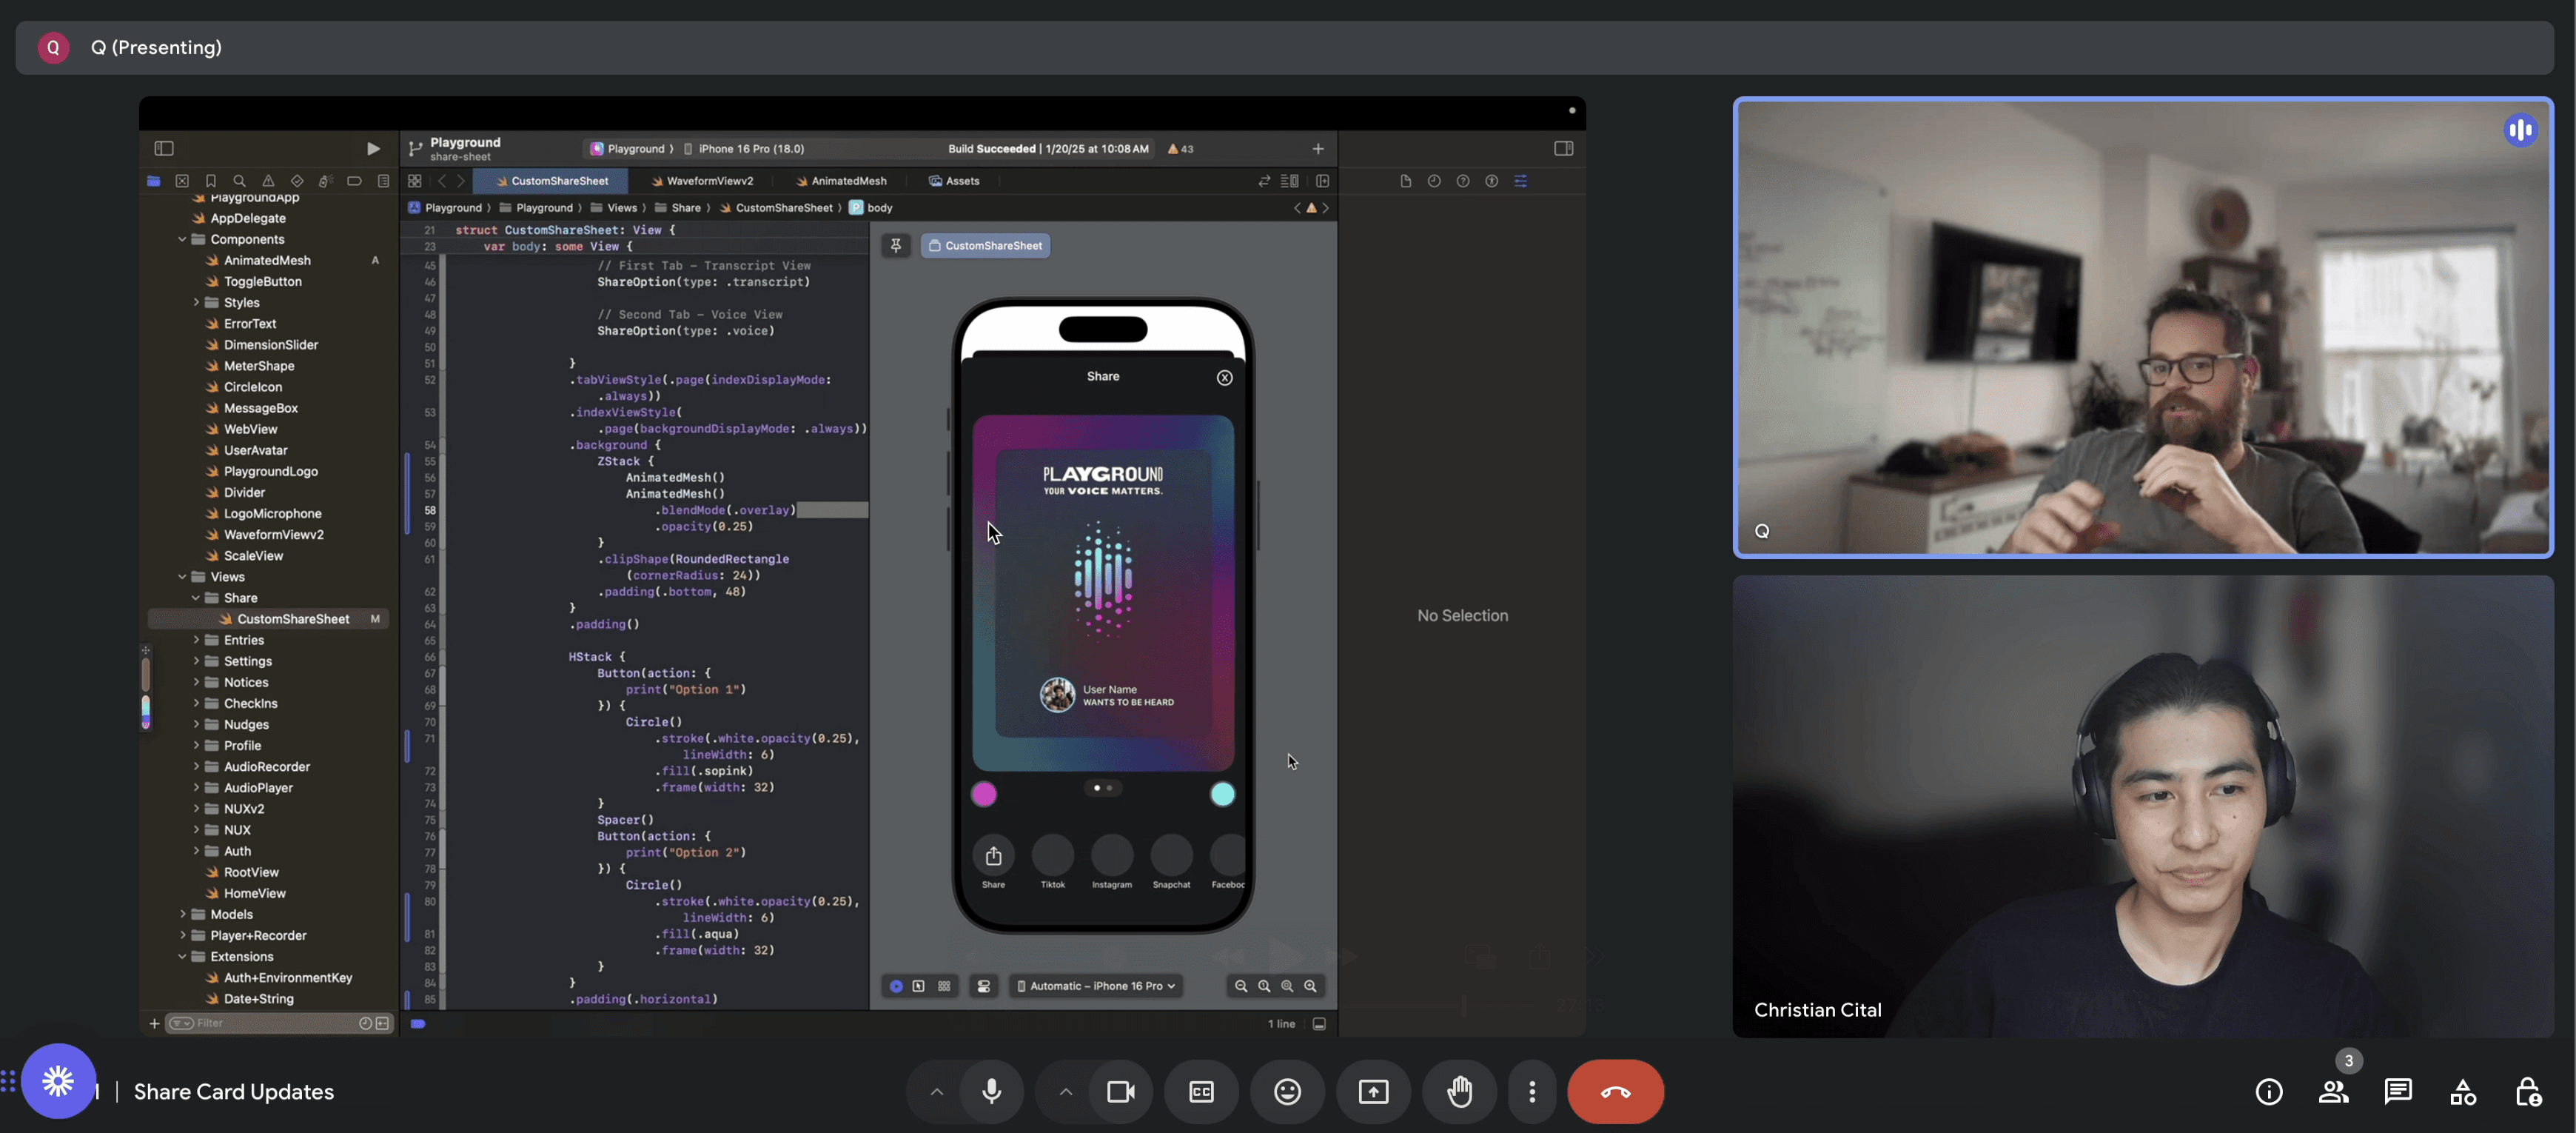Open the Xcode project navigator
This screenshot has width=2576, height=1133.
point(153,181)
